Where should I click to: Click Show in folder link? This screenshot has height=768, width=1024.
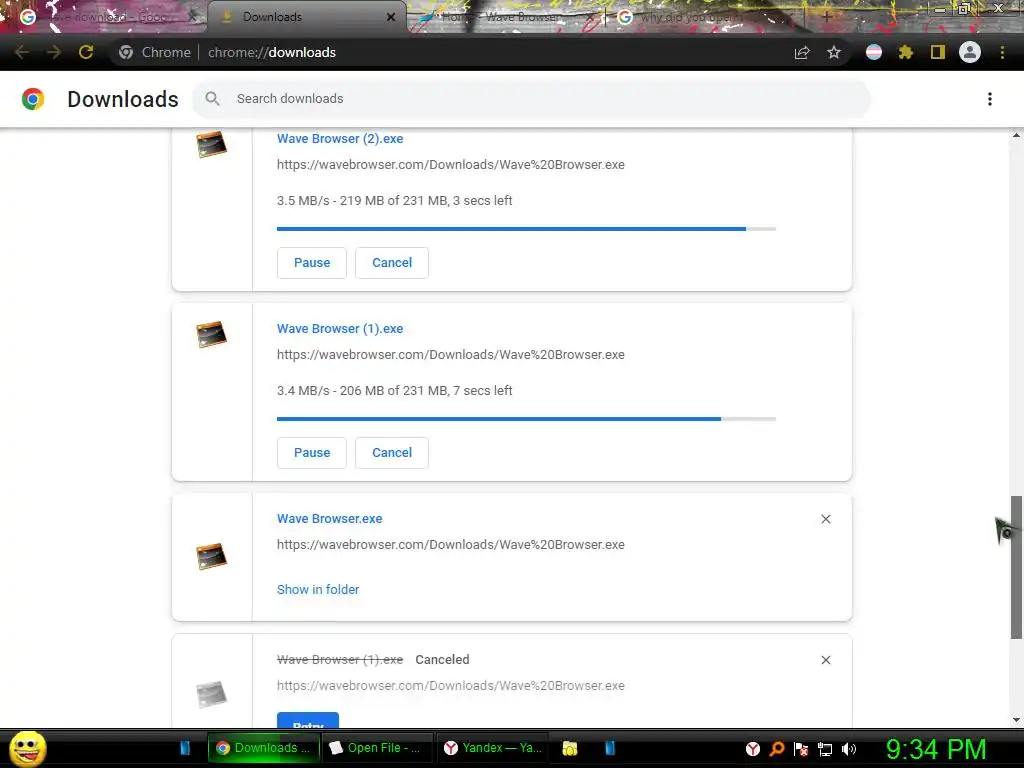318,590
